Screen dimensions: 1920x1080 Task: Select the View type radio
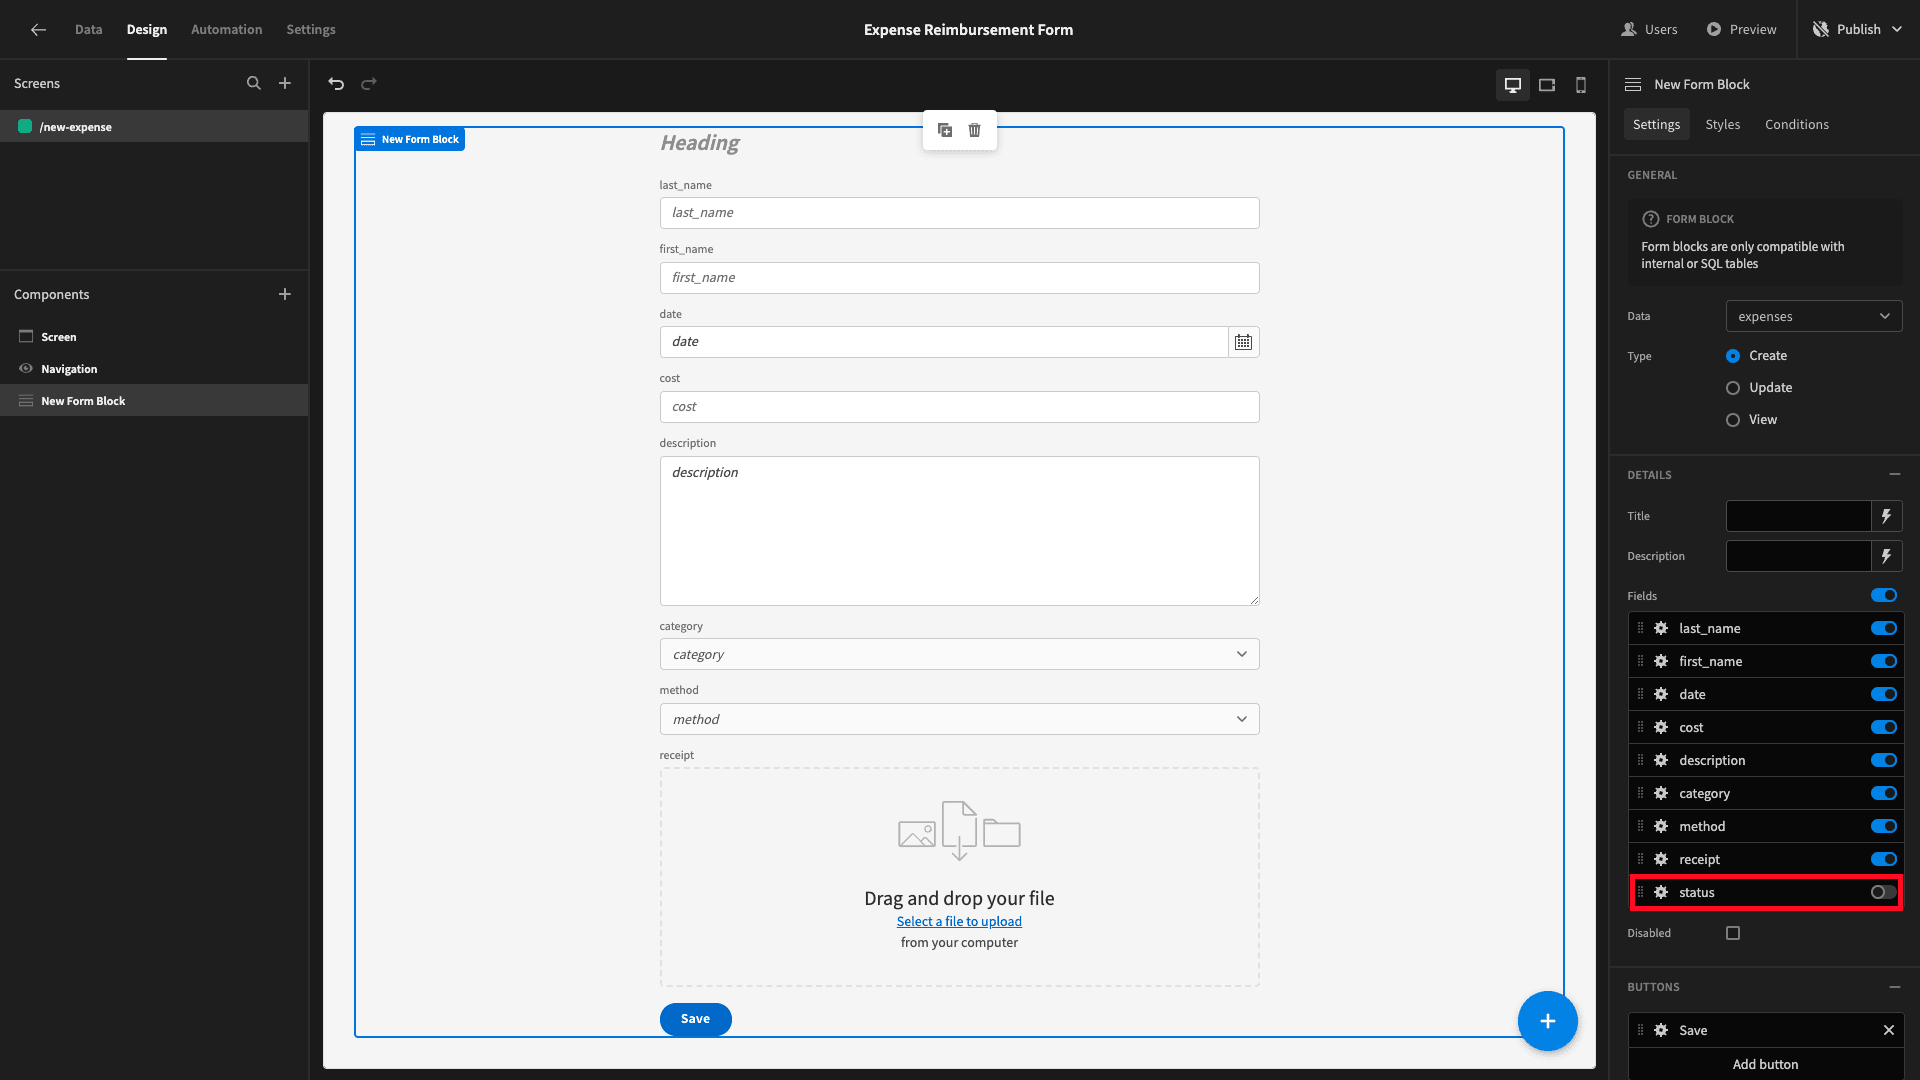point(1733,420)
